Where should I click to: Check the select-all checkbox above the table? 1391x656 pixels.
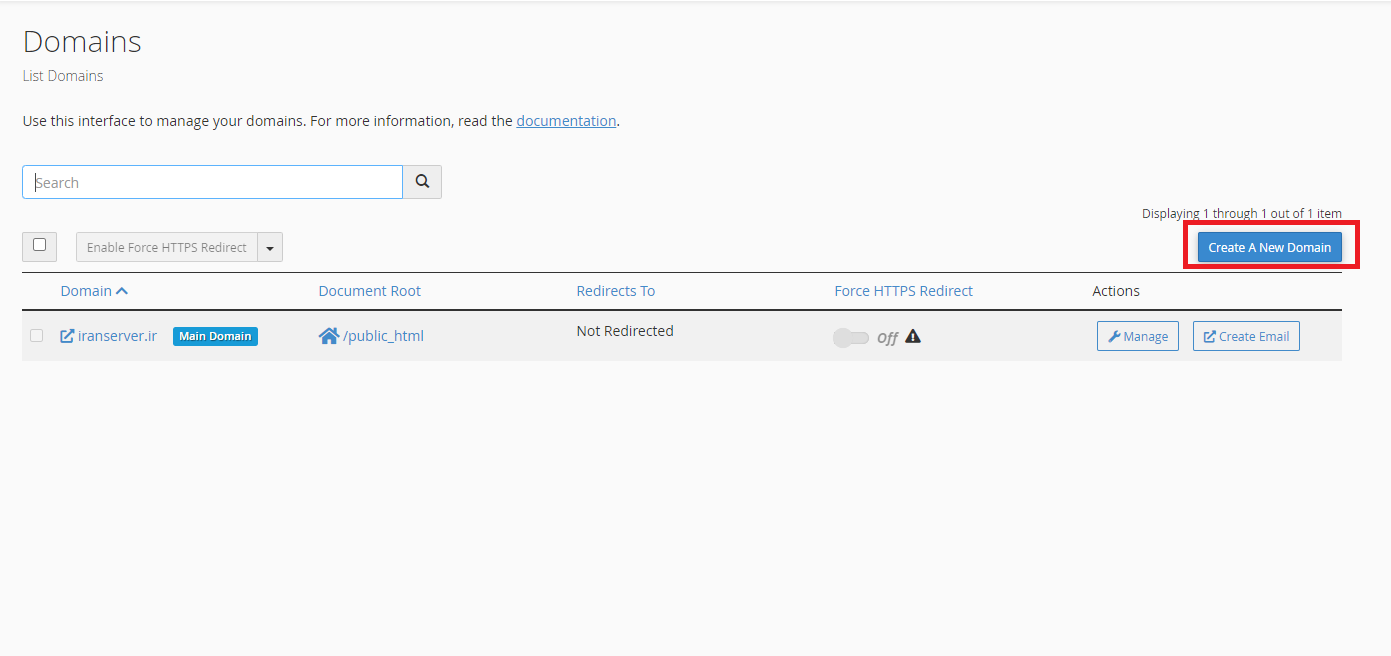click(39, 245)
